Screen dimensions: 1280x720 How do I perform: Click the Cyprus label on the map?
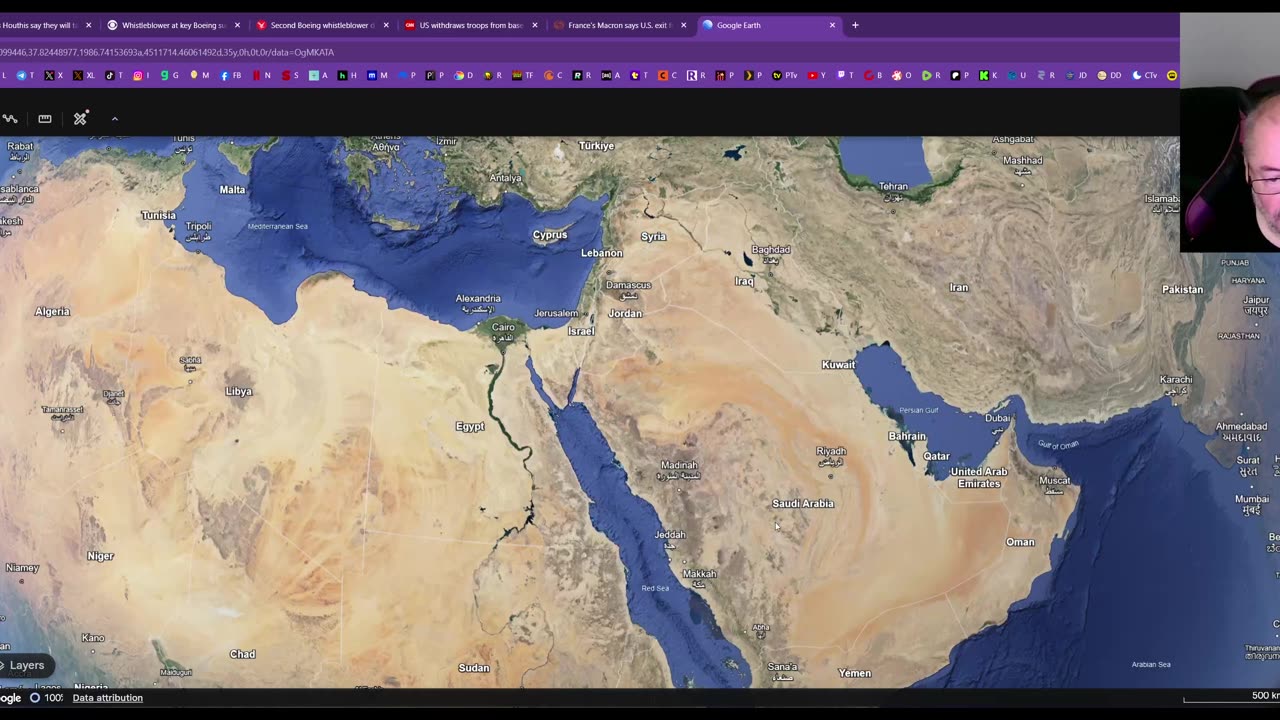550,235
